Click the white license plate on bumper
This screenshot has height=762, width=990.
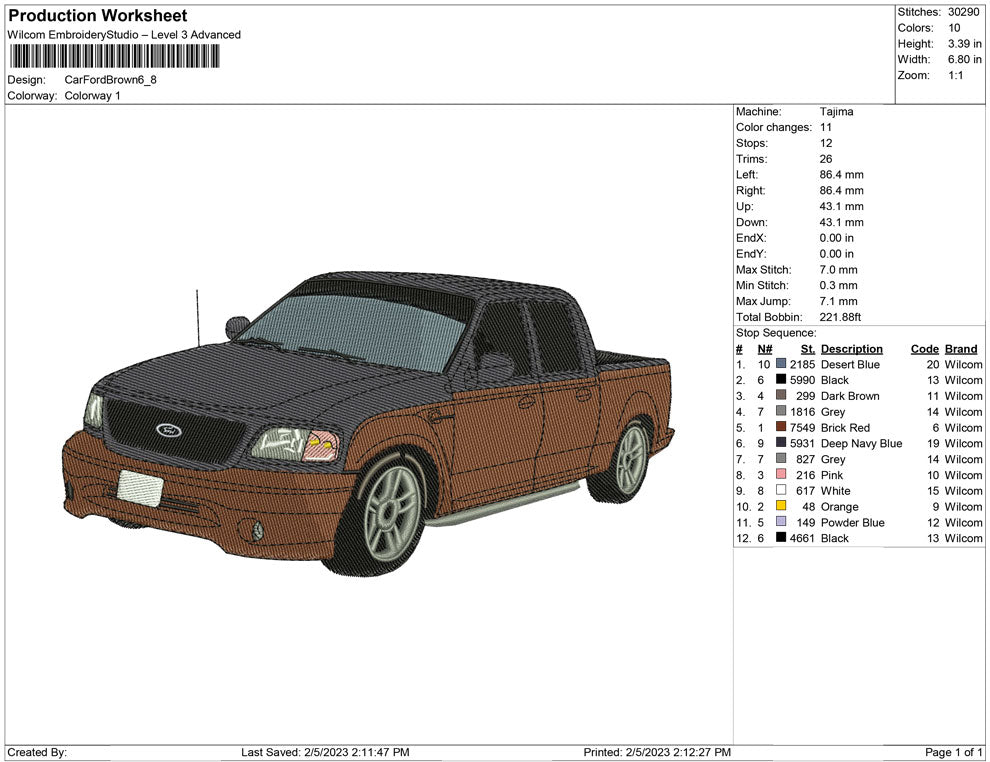140,486
